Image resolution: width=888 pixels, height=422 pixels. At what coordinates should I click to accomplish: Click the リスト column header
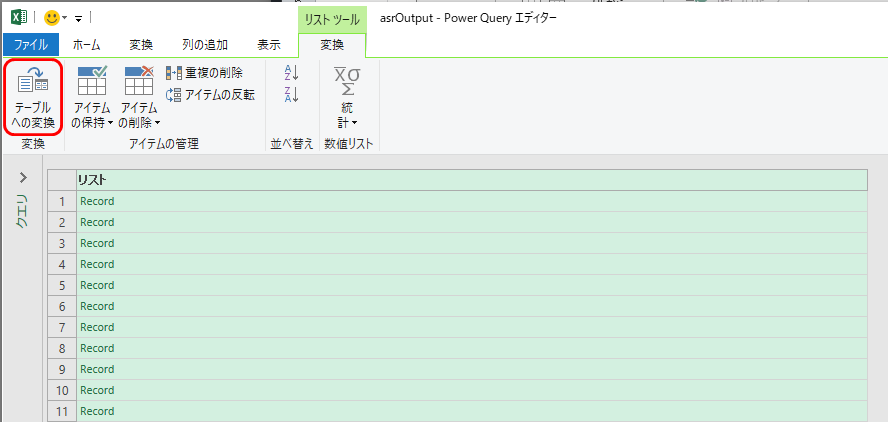(472, 180)
